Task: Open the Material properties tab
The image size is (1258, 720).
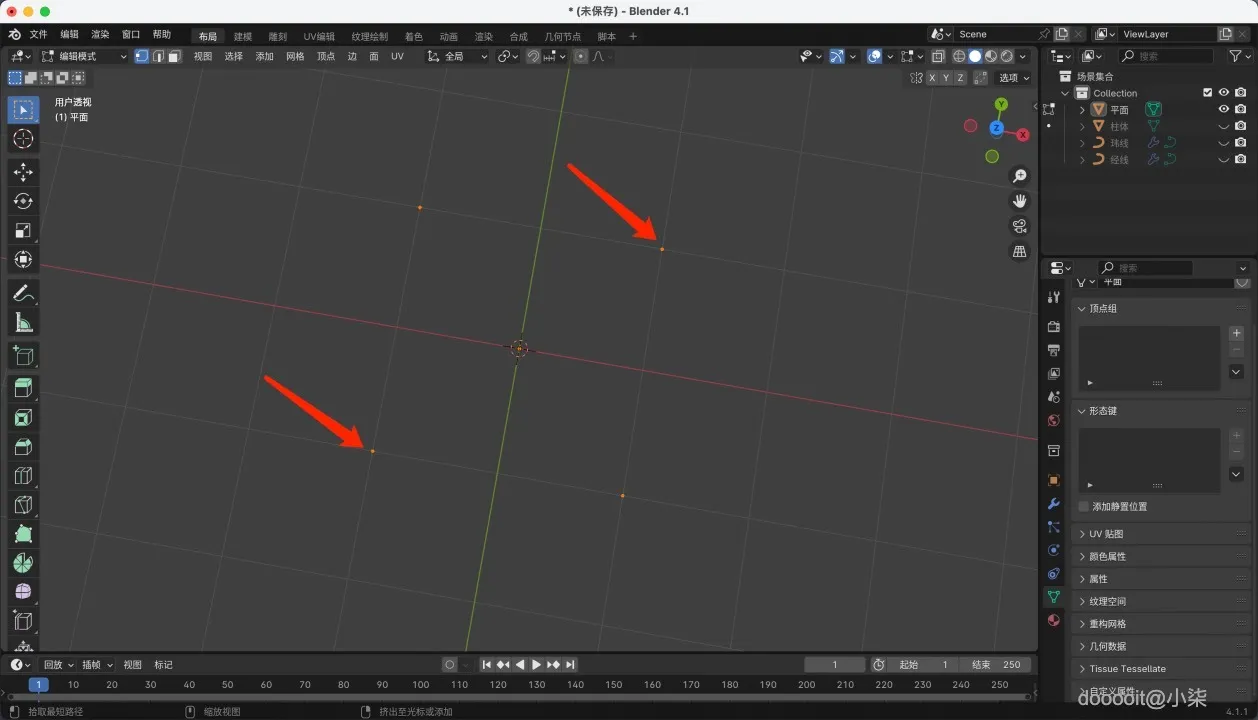Action: [1053, 620]
